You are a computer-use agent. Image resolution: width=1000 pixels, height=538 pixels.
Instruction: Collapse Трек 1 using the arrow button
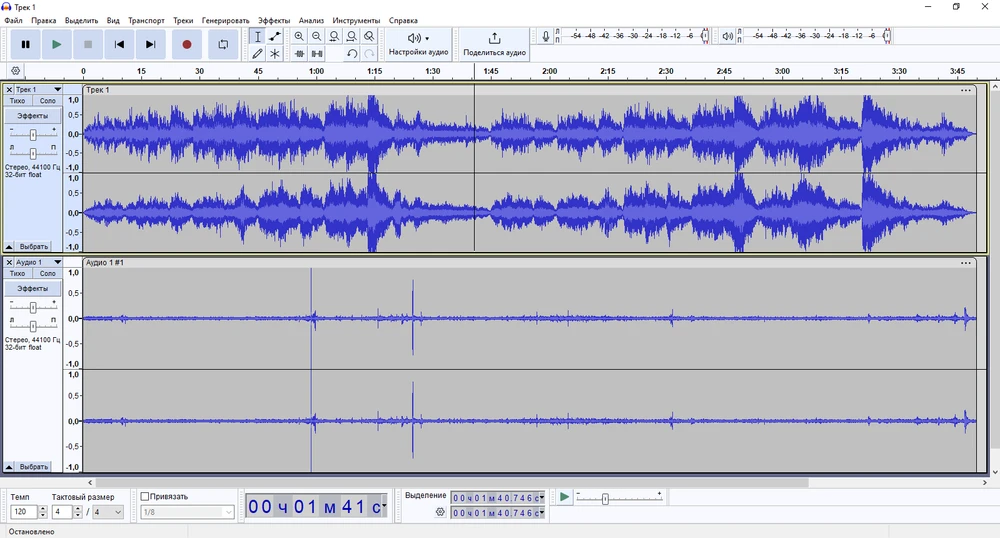click(9, 246)
